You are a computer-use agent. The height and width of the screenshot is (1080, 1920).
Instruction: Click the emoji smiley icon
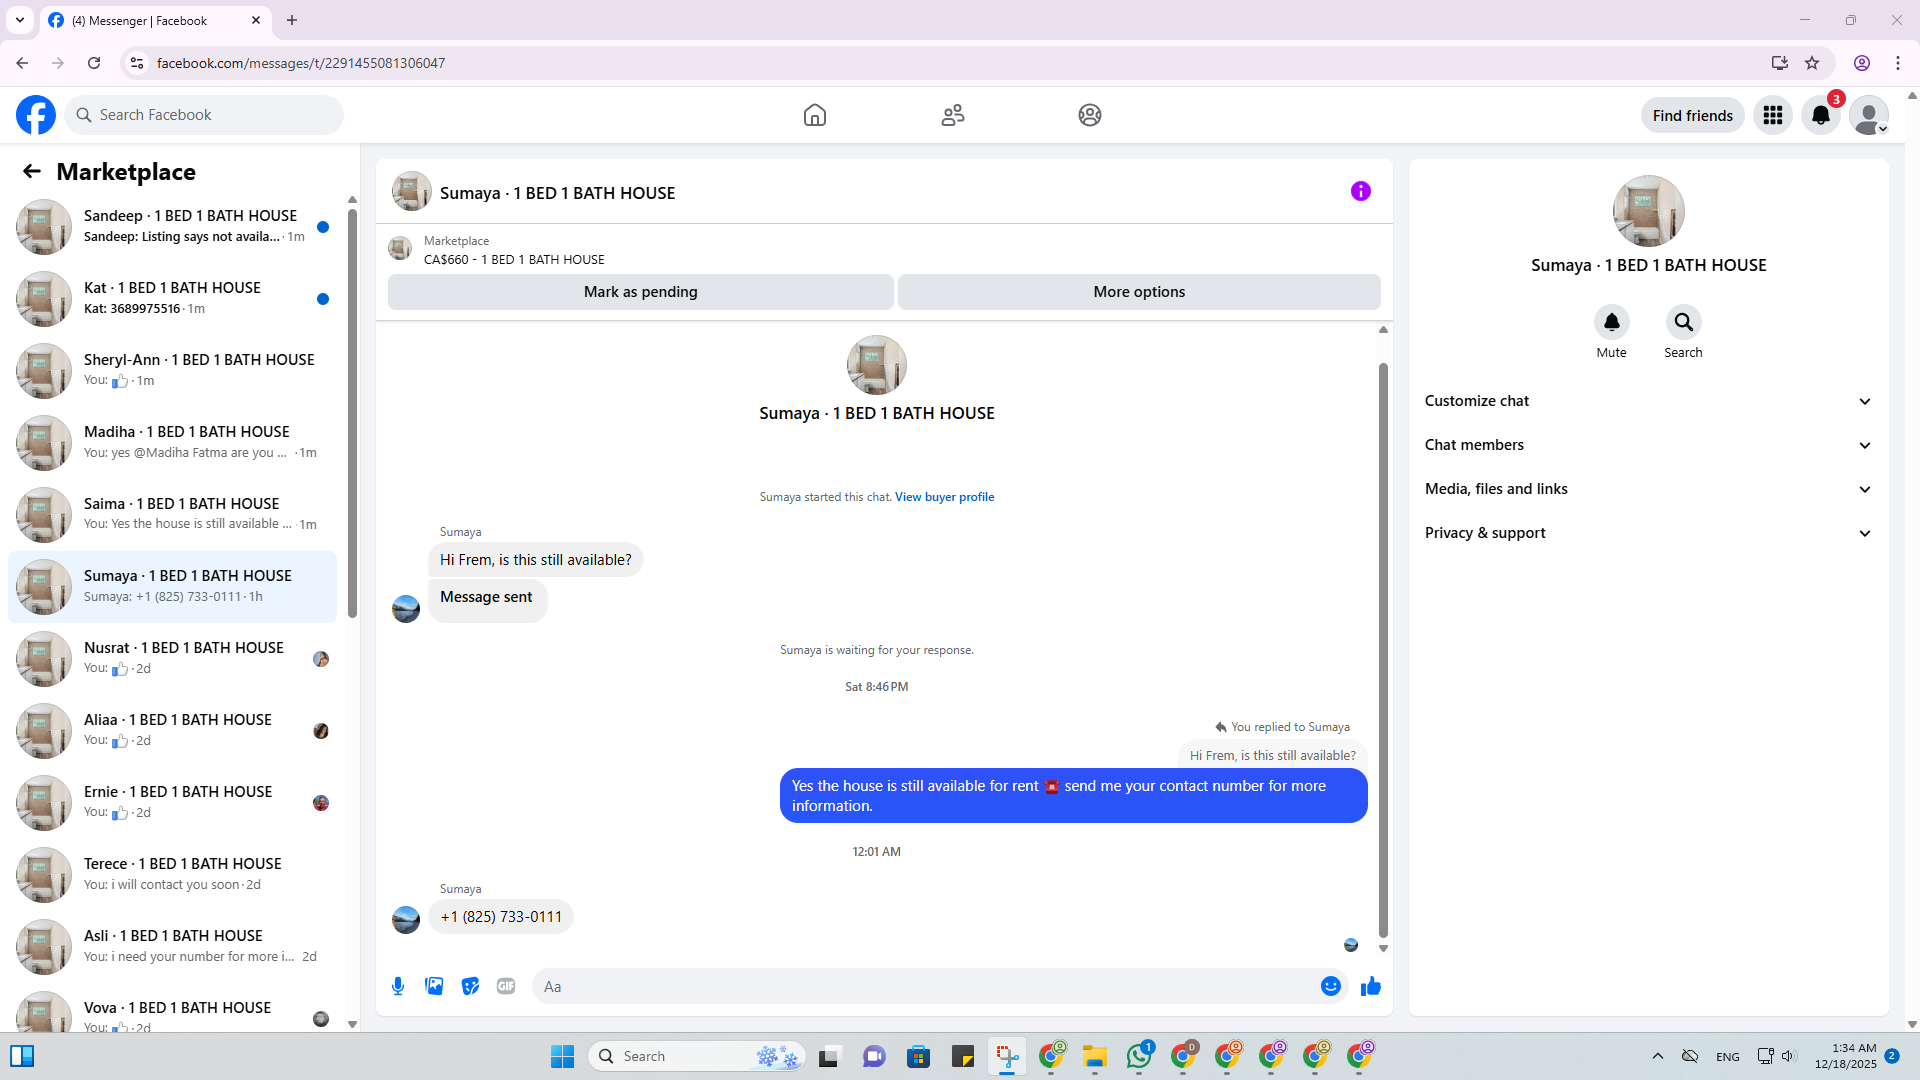[x=1330, y=986]
